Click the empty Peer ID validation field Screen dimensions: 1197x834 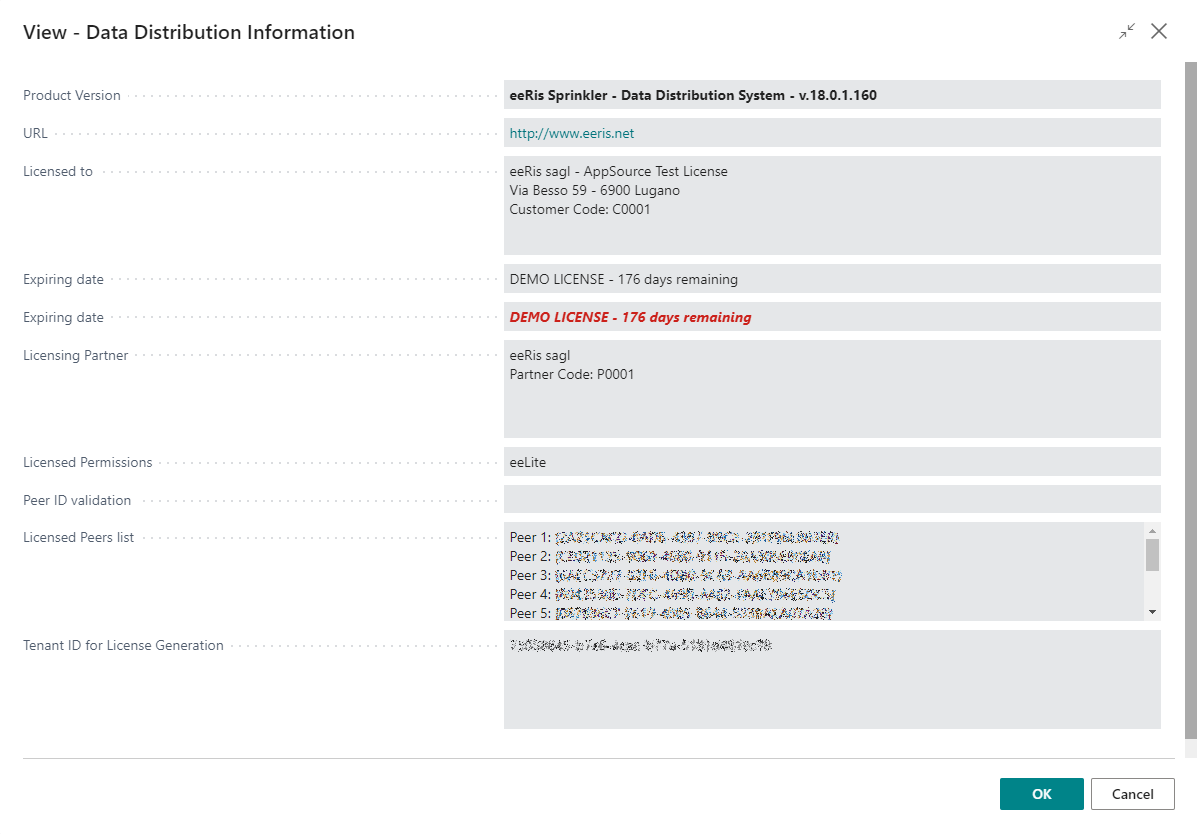(x=830, y=499)
